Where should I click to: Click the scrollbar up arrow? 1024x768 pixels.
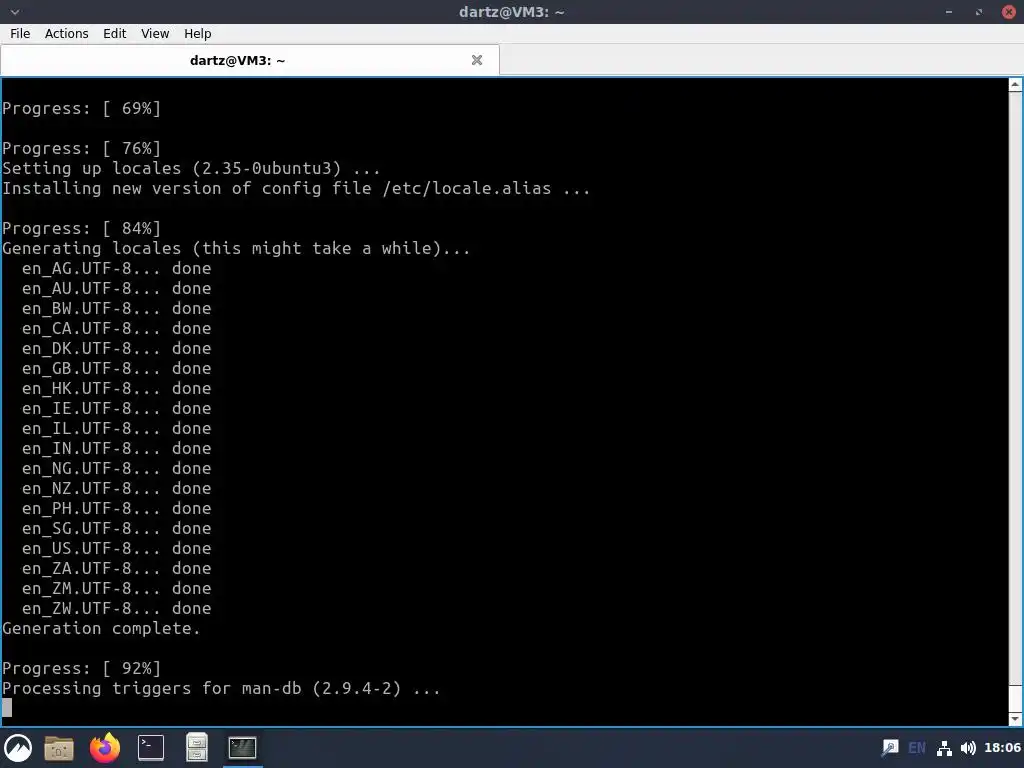1016,85
